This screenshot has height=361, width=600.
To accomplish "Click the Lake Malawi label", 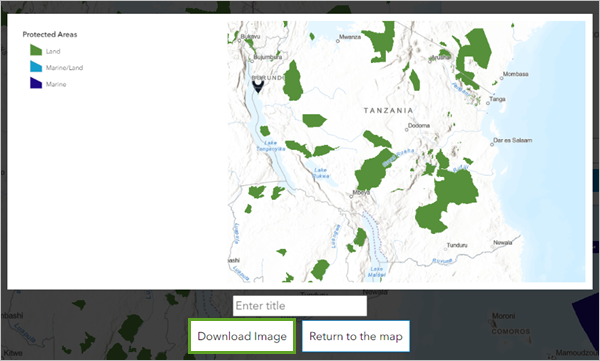I will point(377,272).
